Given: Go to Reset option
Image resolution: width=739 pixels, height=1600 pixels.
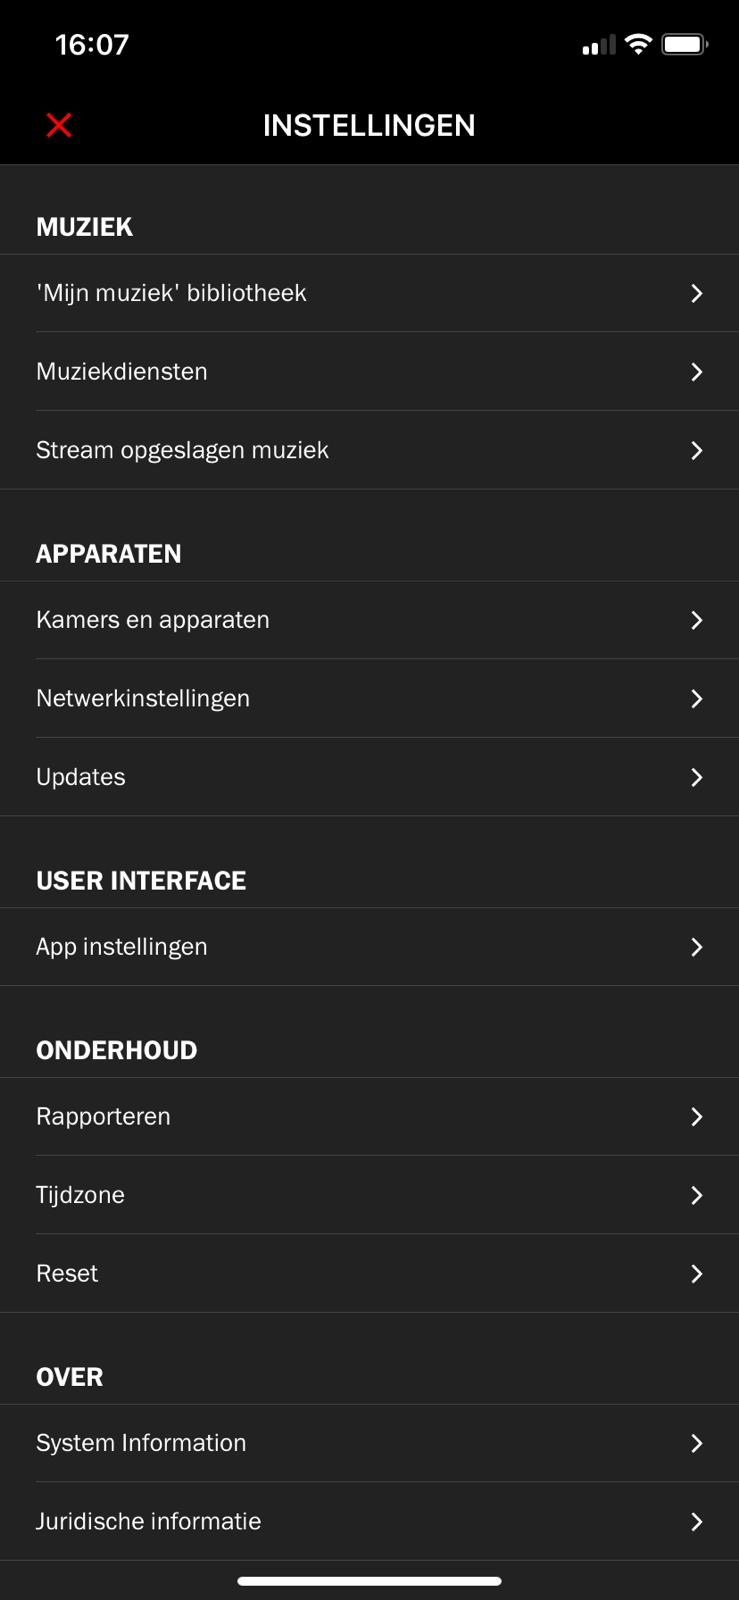Looking at the screenshot, I should pyautogui.click(x=67, y=1274).
